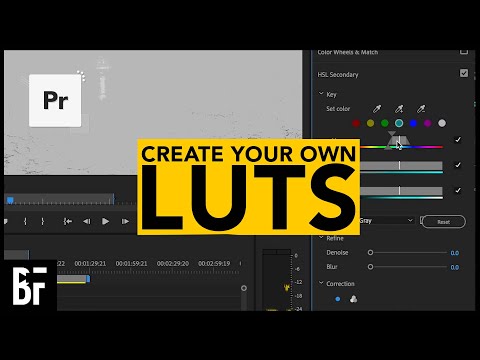Click the Mark Out bracket button
Viewport: 480px width, 360px height.
(42, 221)
